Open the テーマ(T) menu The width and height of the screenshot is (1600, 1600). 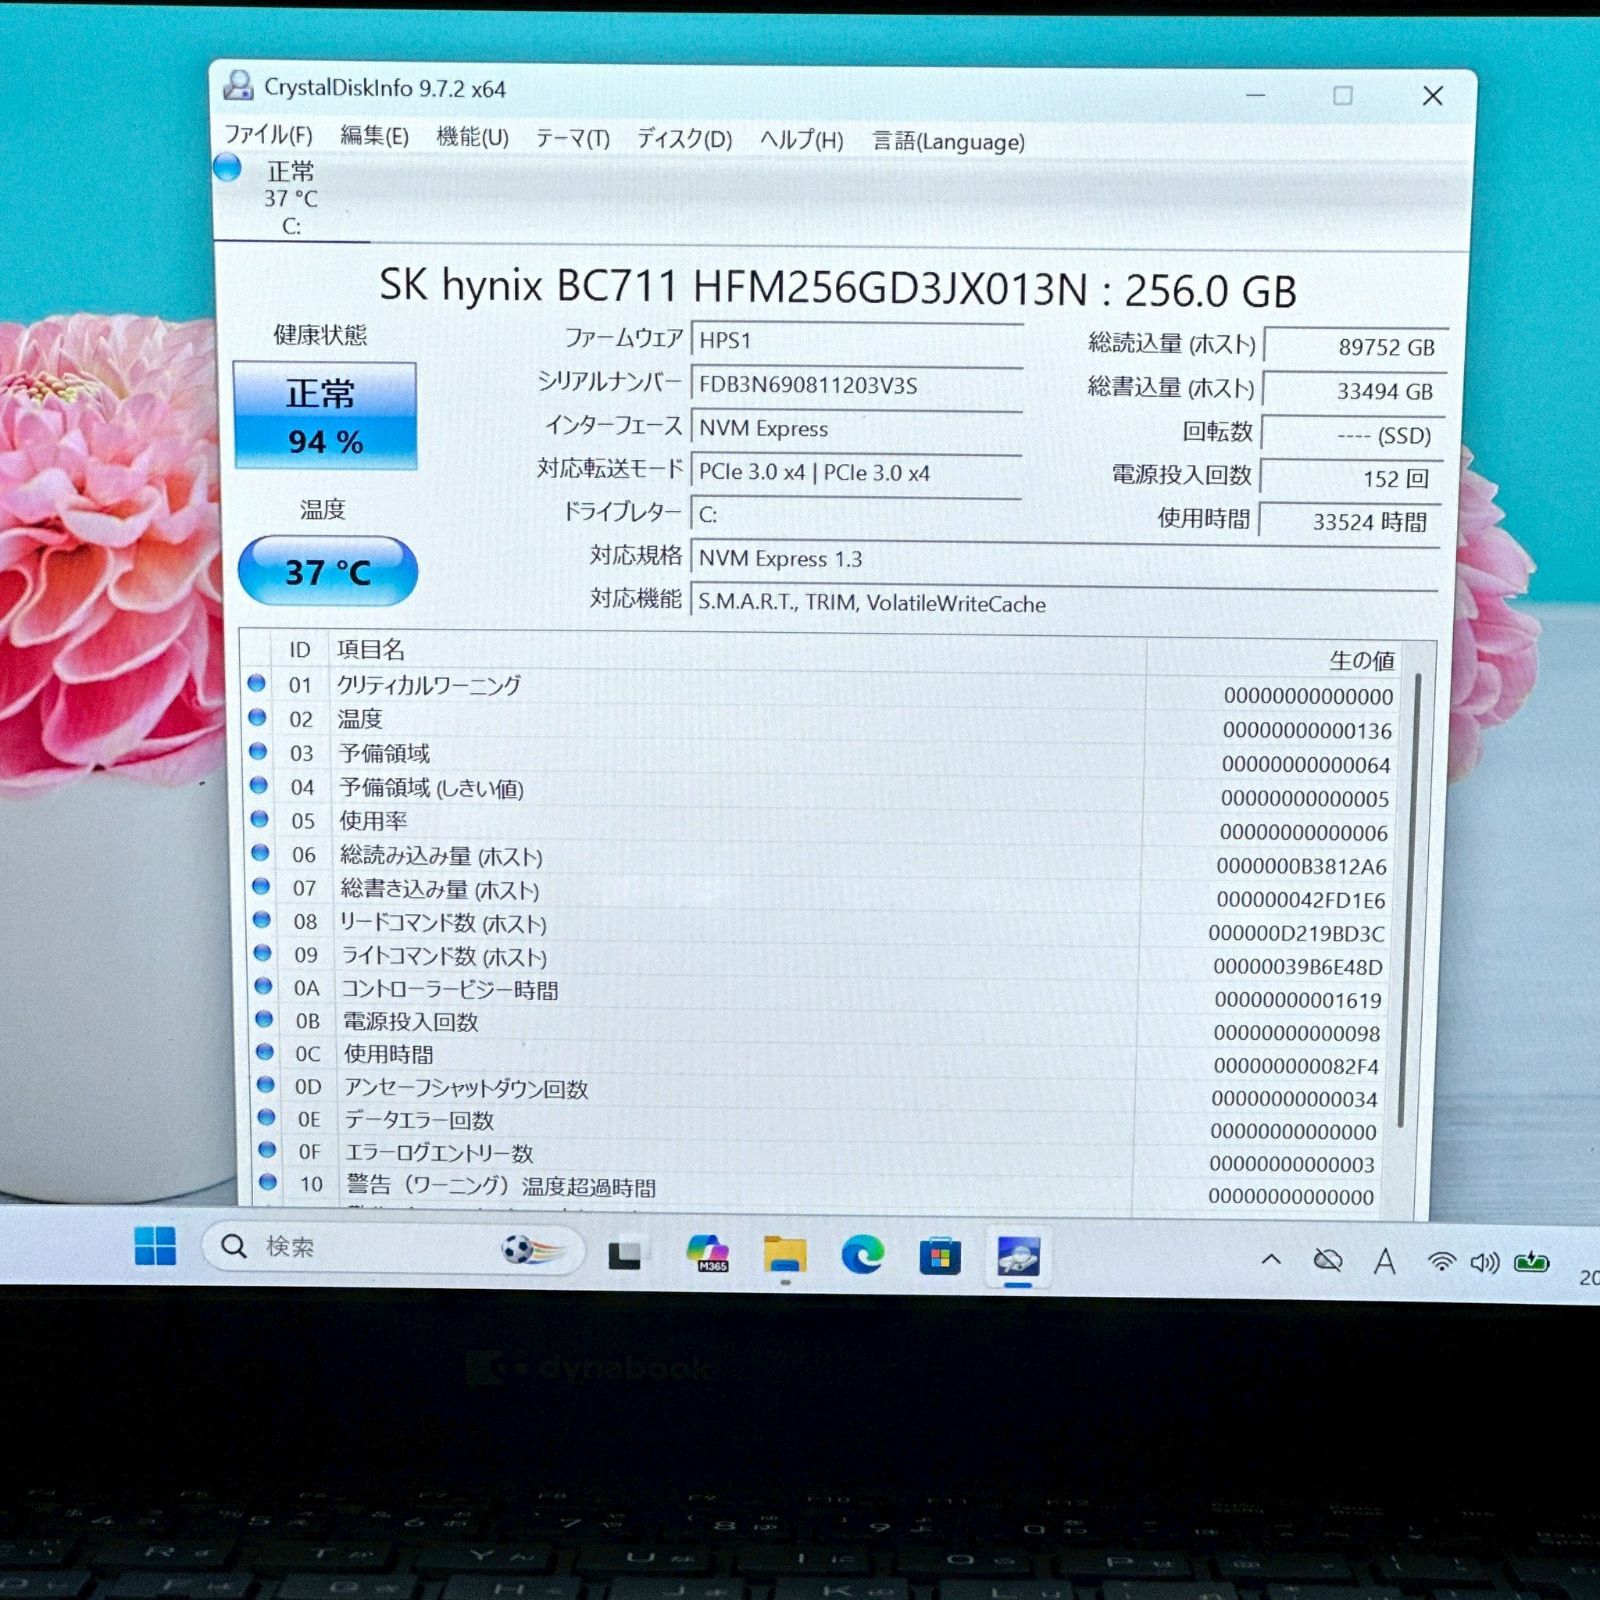572,138
